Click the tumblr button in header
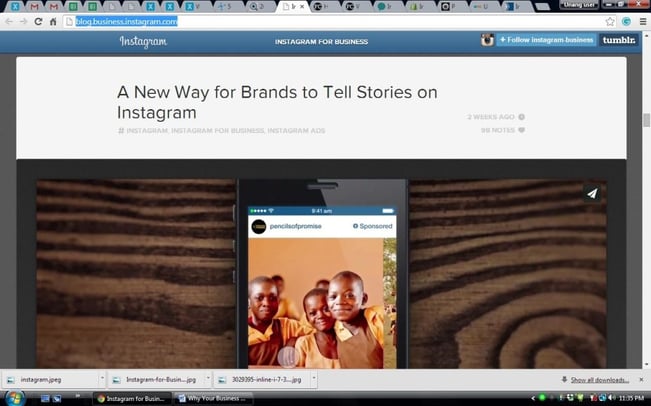The height and width of the screenshot is (406, 651). (619, 41)
